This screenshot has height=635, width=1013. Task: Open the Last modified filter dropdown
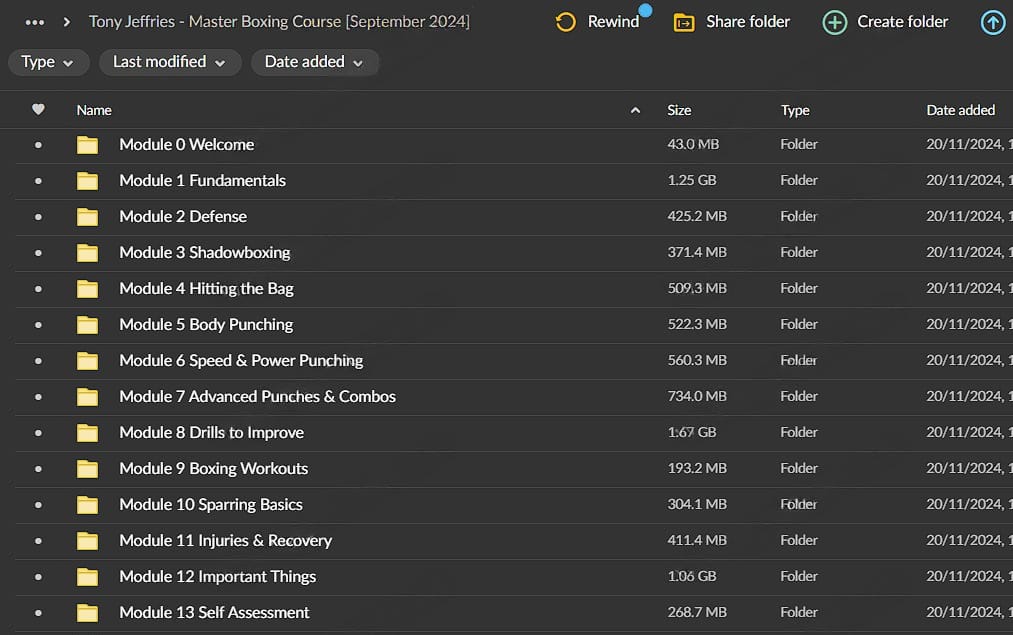tap(169, 62)
